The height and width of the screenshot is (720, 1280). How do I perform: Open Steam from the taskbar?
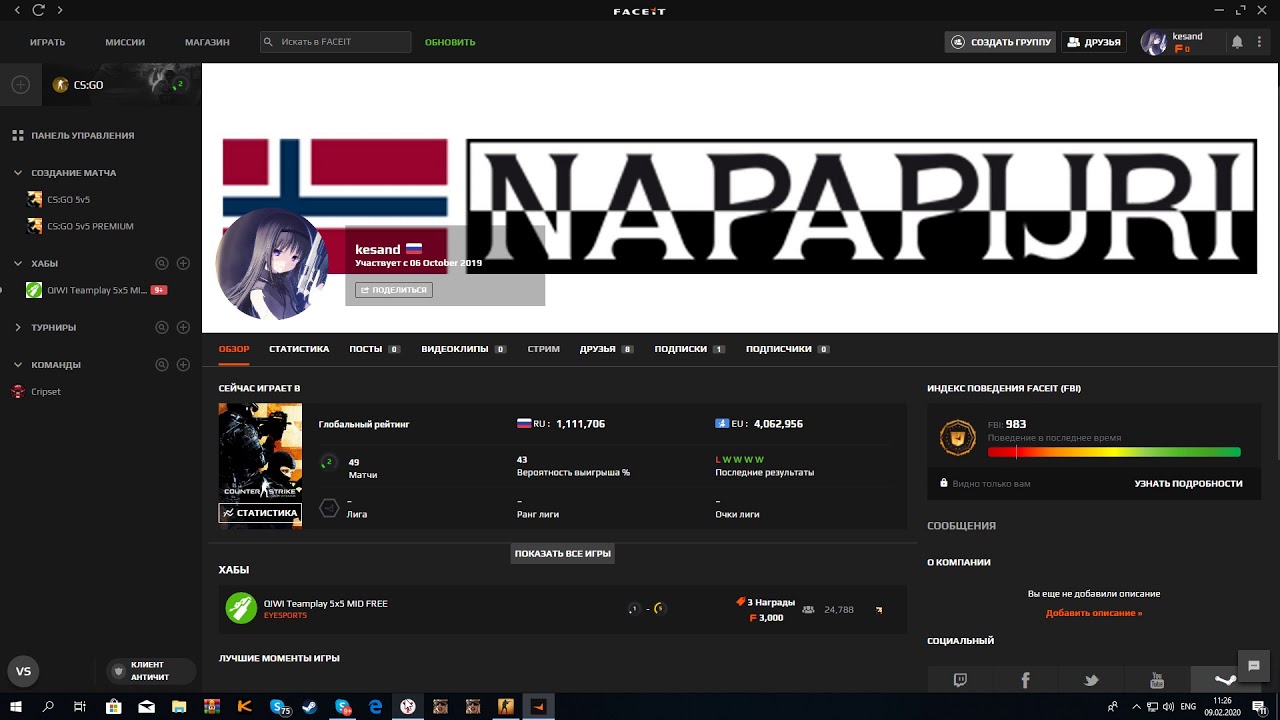[310, 706]
